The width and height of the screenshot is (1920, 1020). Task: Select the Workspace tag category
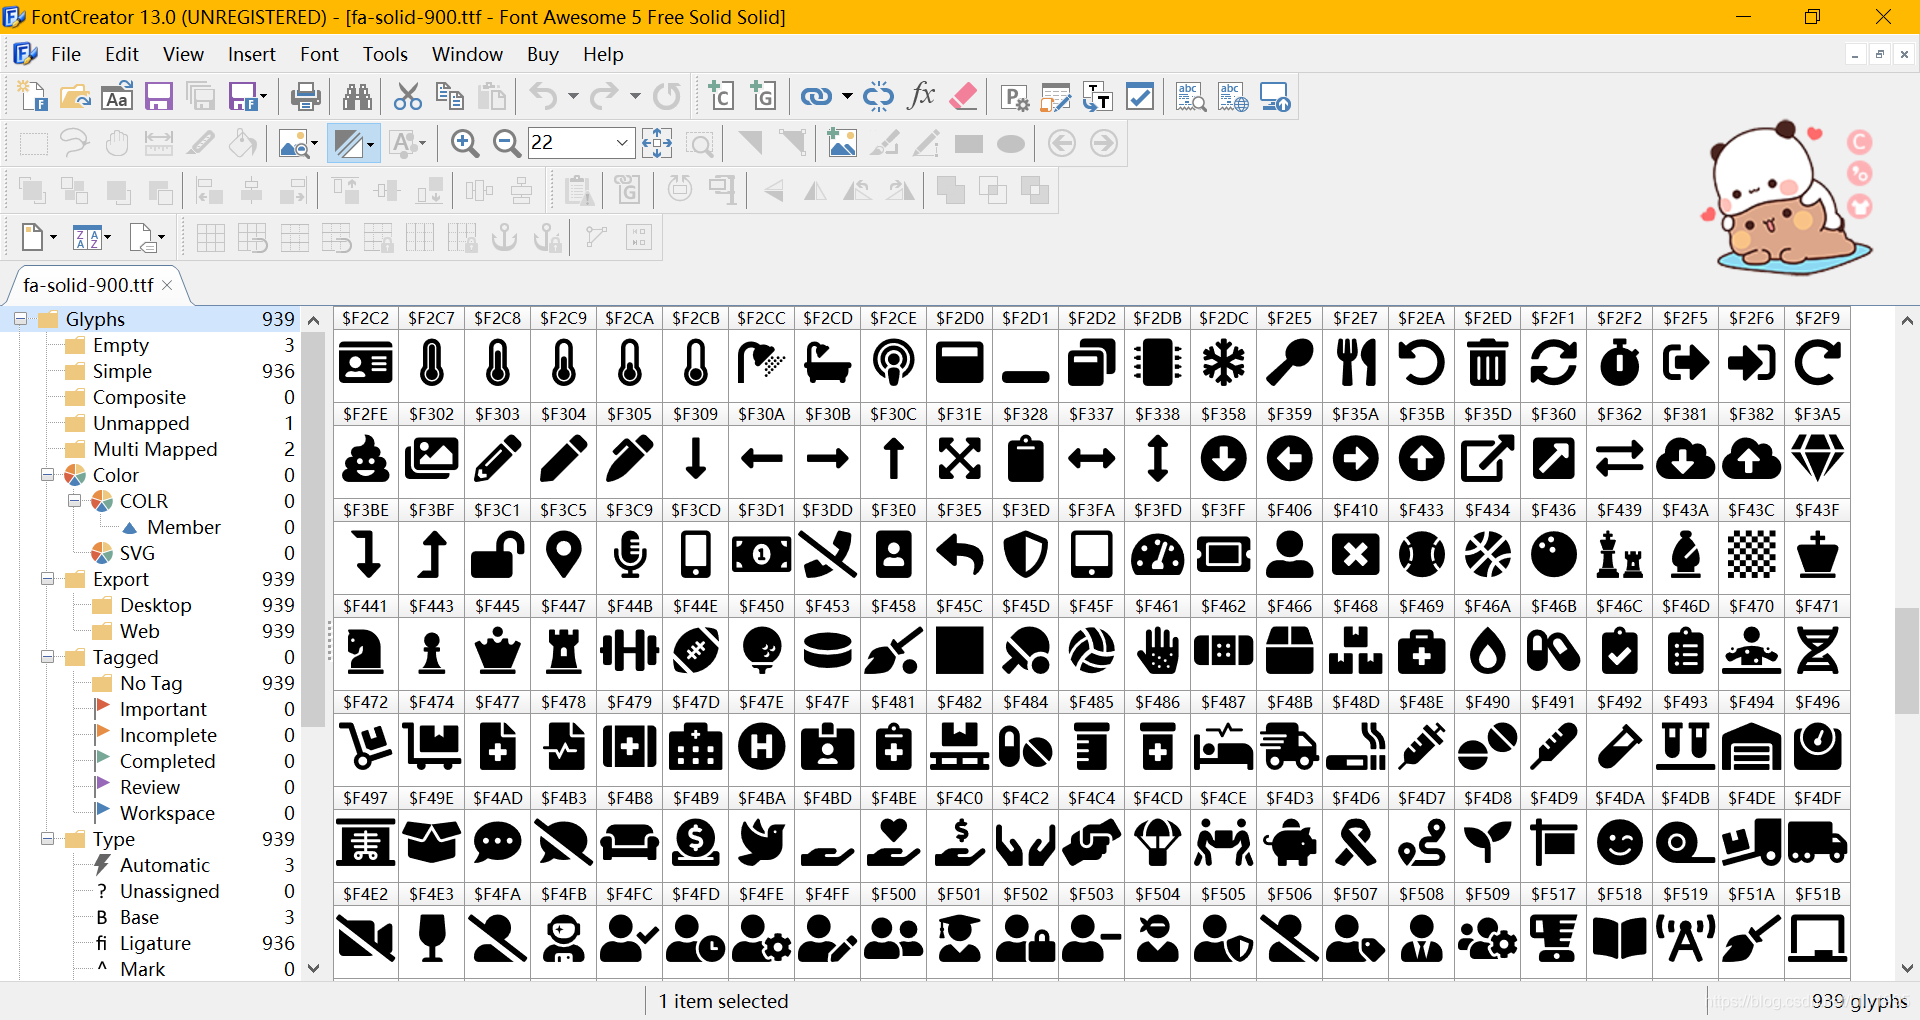click(167, 813)
